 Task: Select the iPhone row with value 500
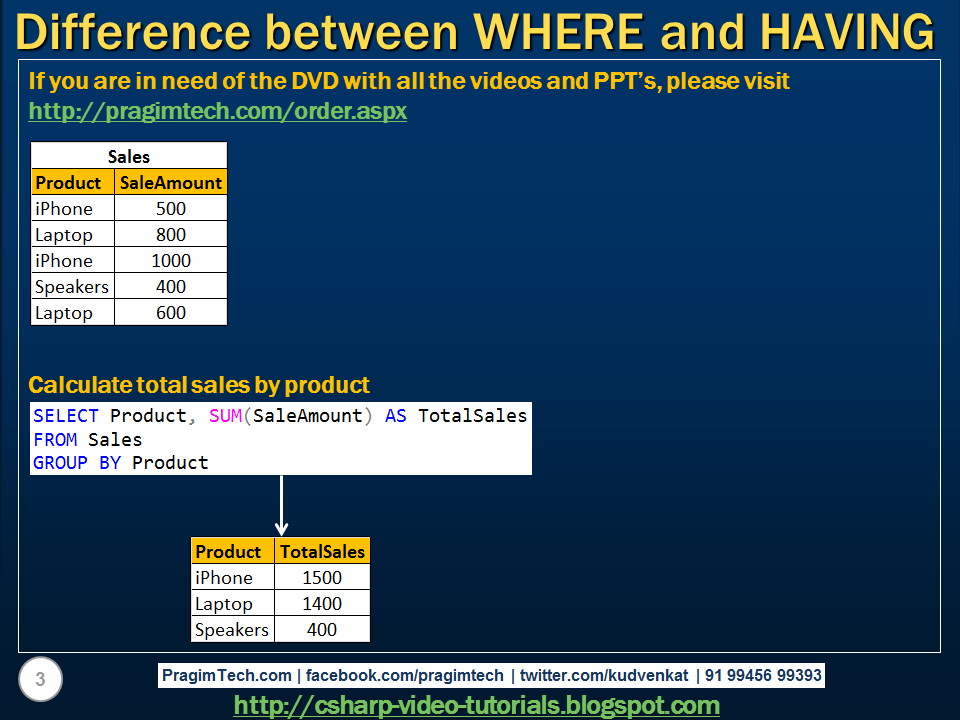click(128, 208)
